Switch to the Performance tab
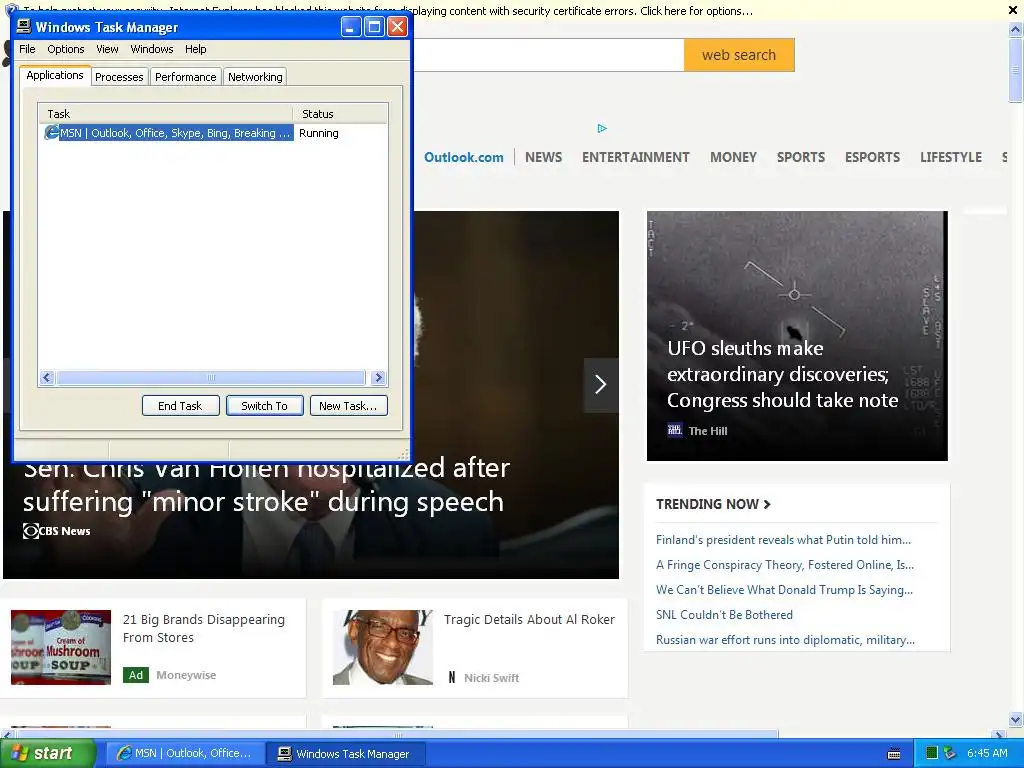This screenshot has height=768, width=1024. click(185, 77)
